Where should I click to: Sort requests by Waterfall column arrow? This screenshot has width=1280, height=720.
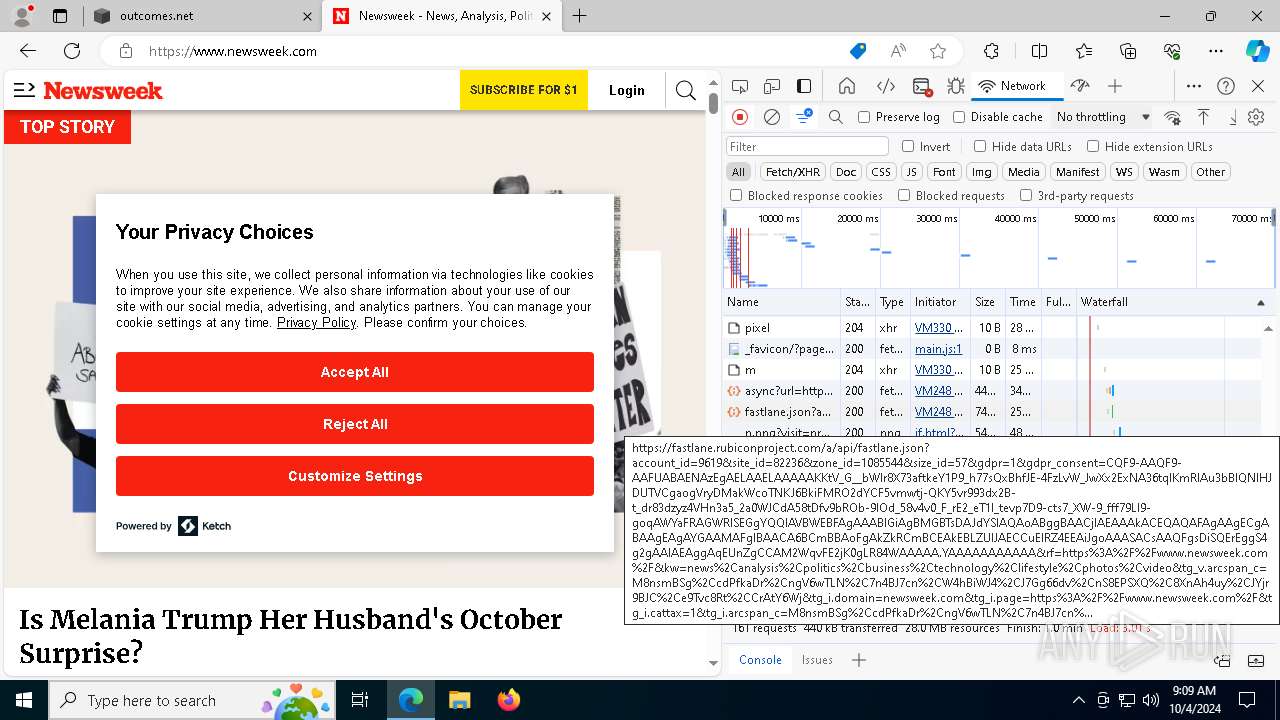coord(1260,302)
